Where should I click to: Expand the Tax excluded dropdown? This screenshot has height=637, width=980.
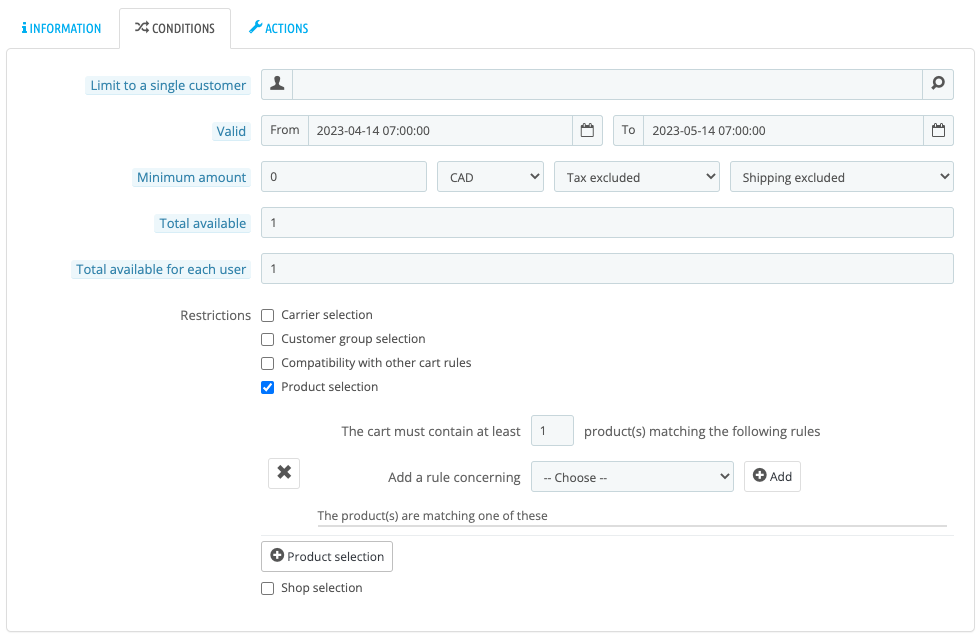coord(636,177)
